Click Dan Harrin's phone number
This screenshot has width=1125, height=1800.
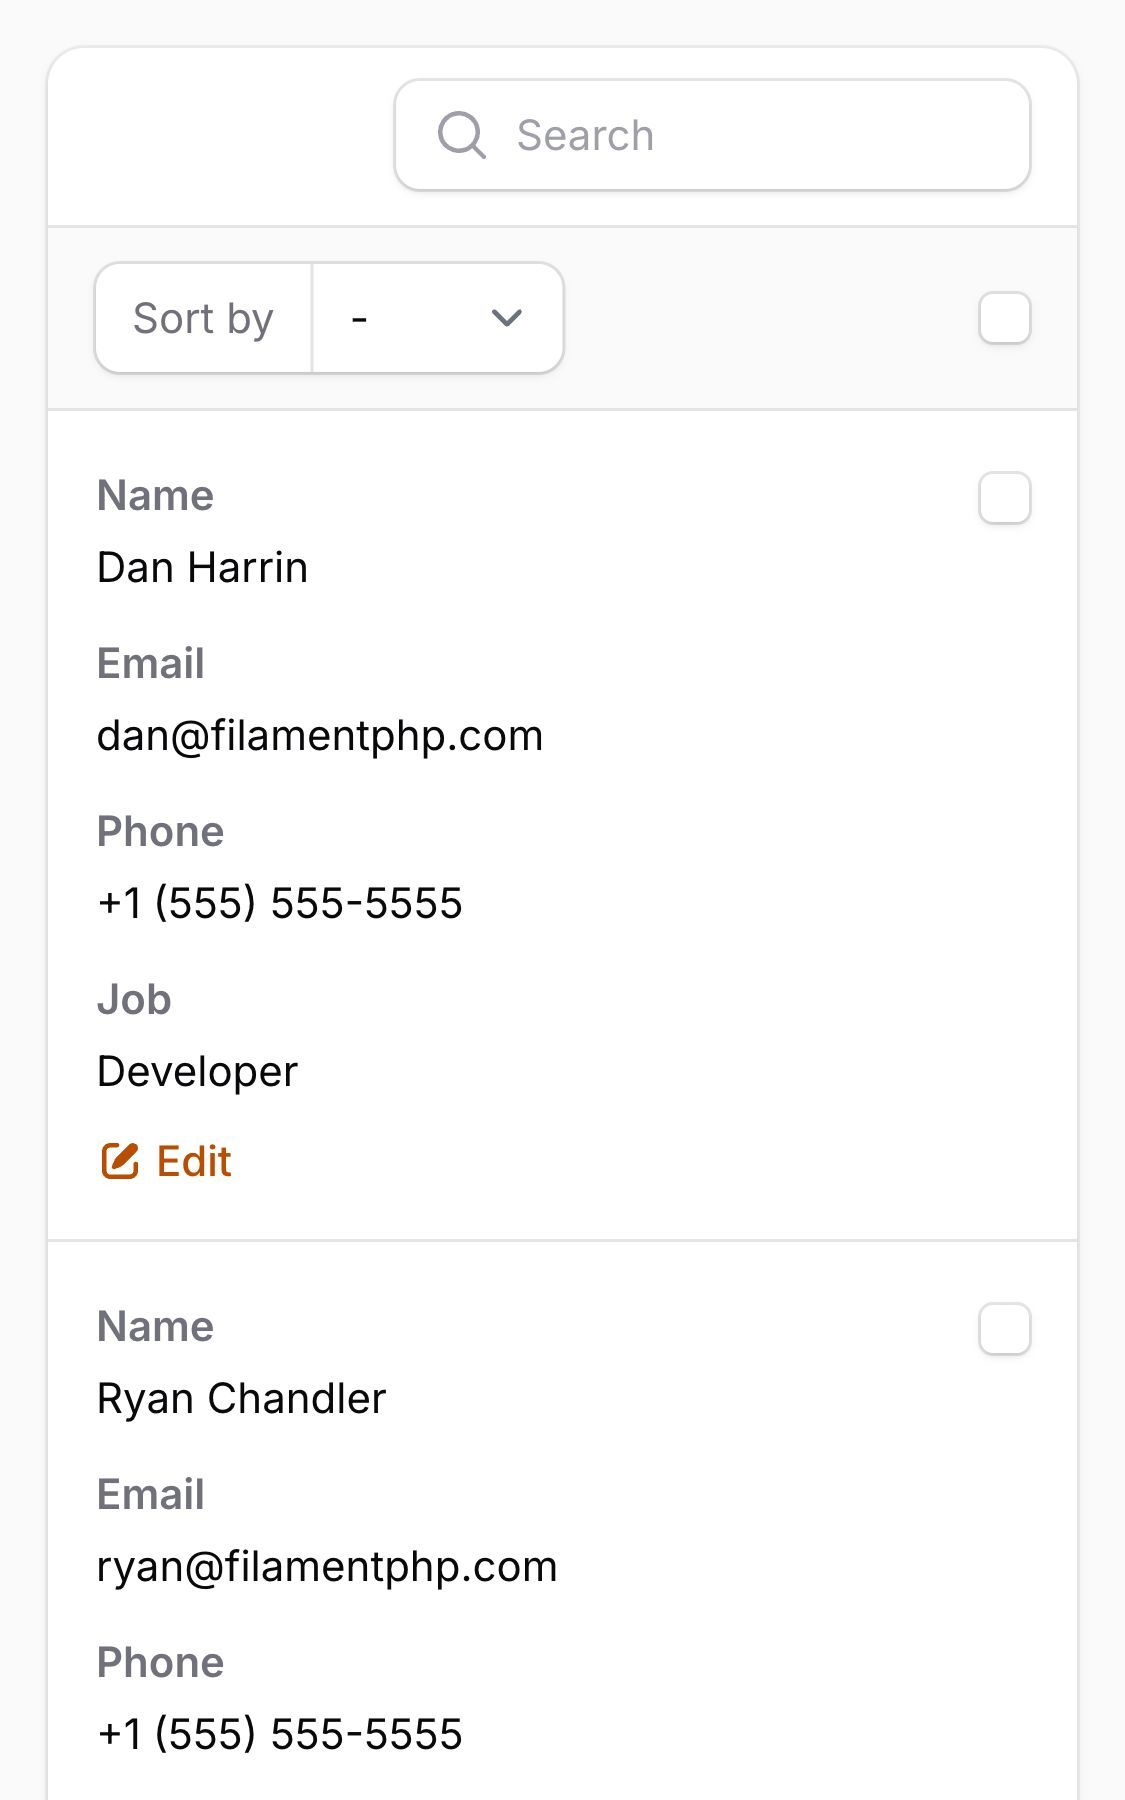click(279, 903)
